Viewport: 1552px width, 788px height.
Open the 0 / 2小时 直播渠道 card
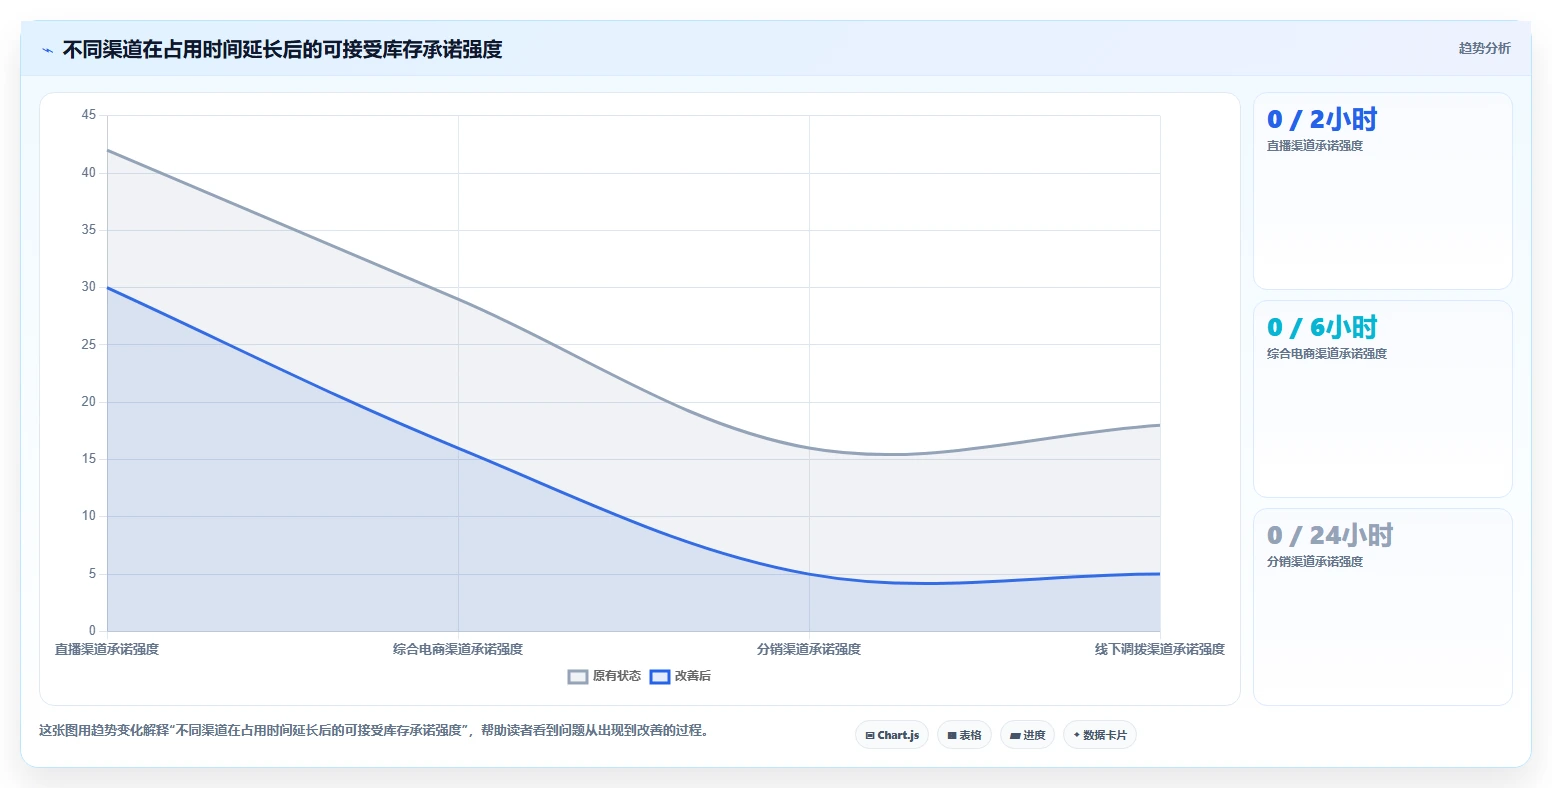coord(1383,191)
